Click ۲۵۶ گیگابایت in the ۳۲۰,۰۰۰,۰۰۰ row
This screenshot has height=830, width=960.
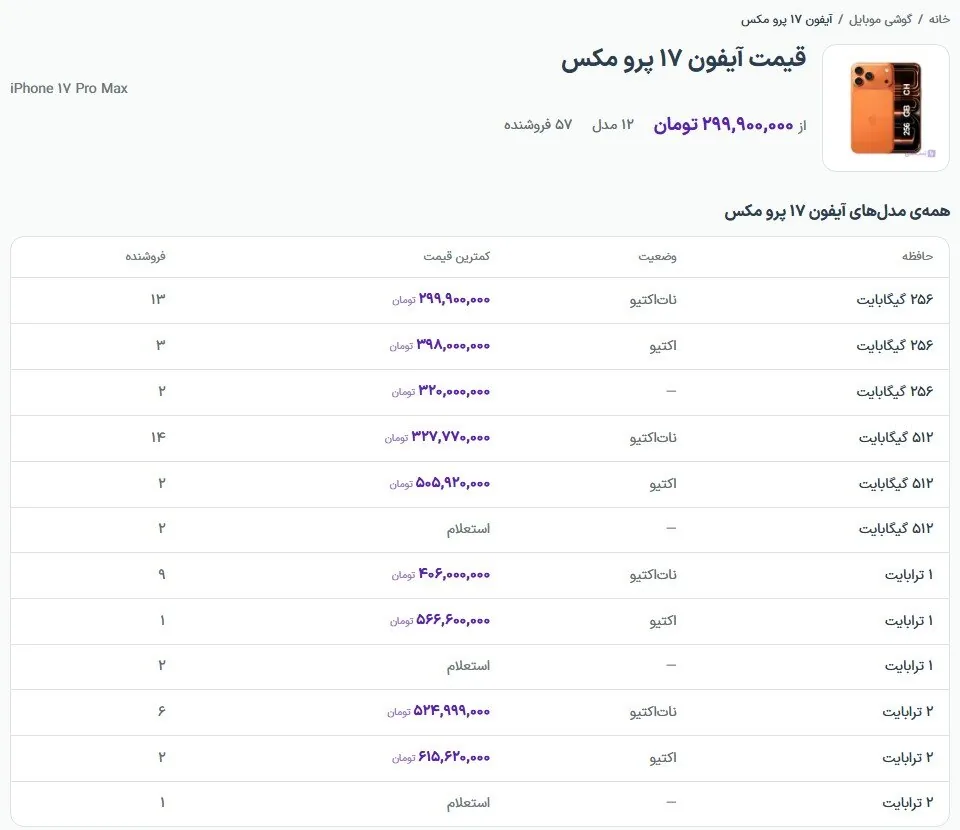click(x=894, y=391)
